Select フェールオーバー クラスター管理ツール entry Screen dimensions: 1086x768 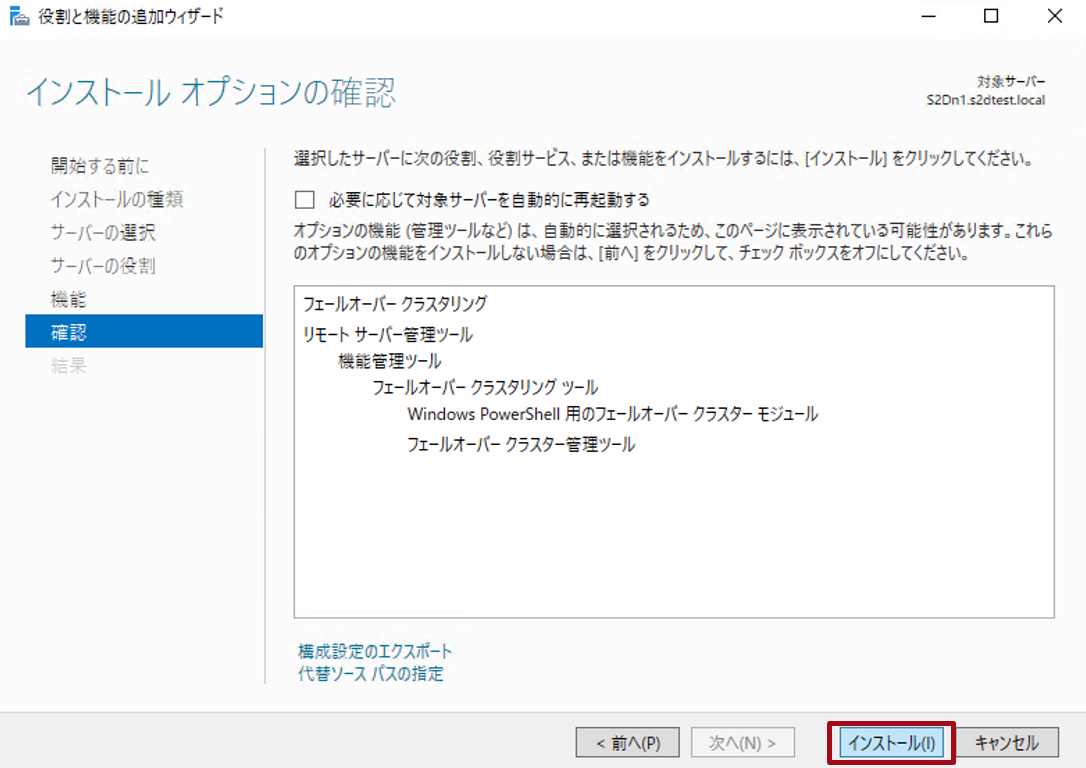(x=521, y=444)
